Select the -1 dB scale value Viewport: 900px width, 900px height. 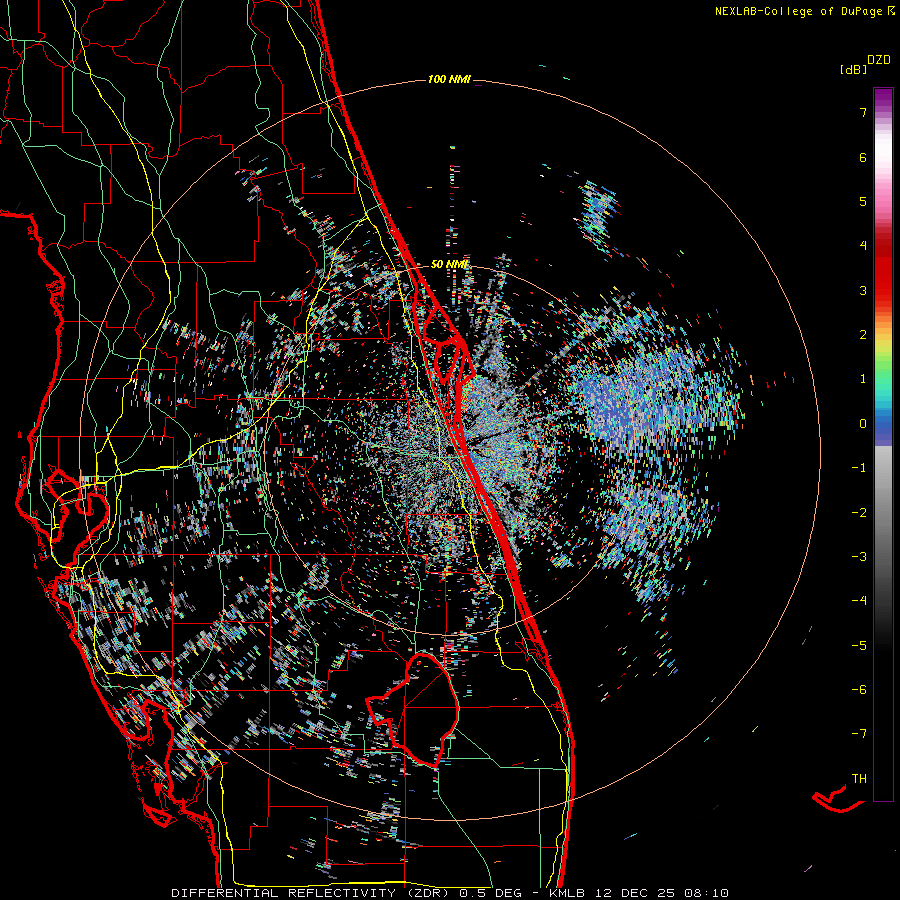click(859, 468)
